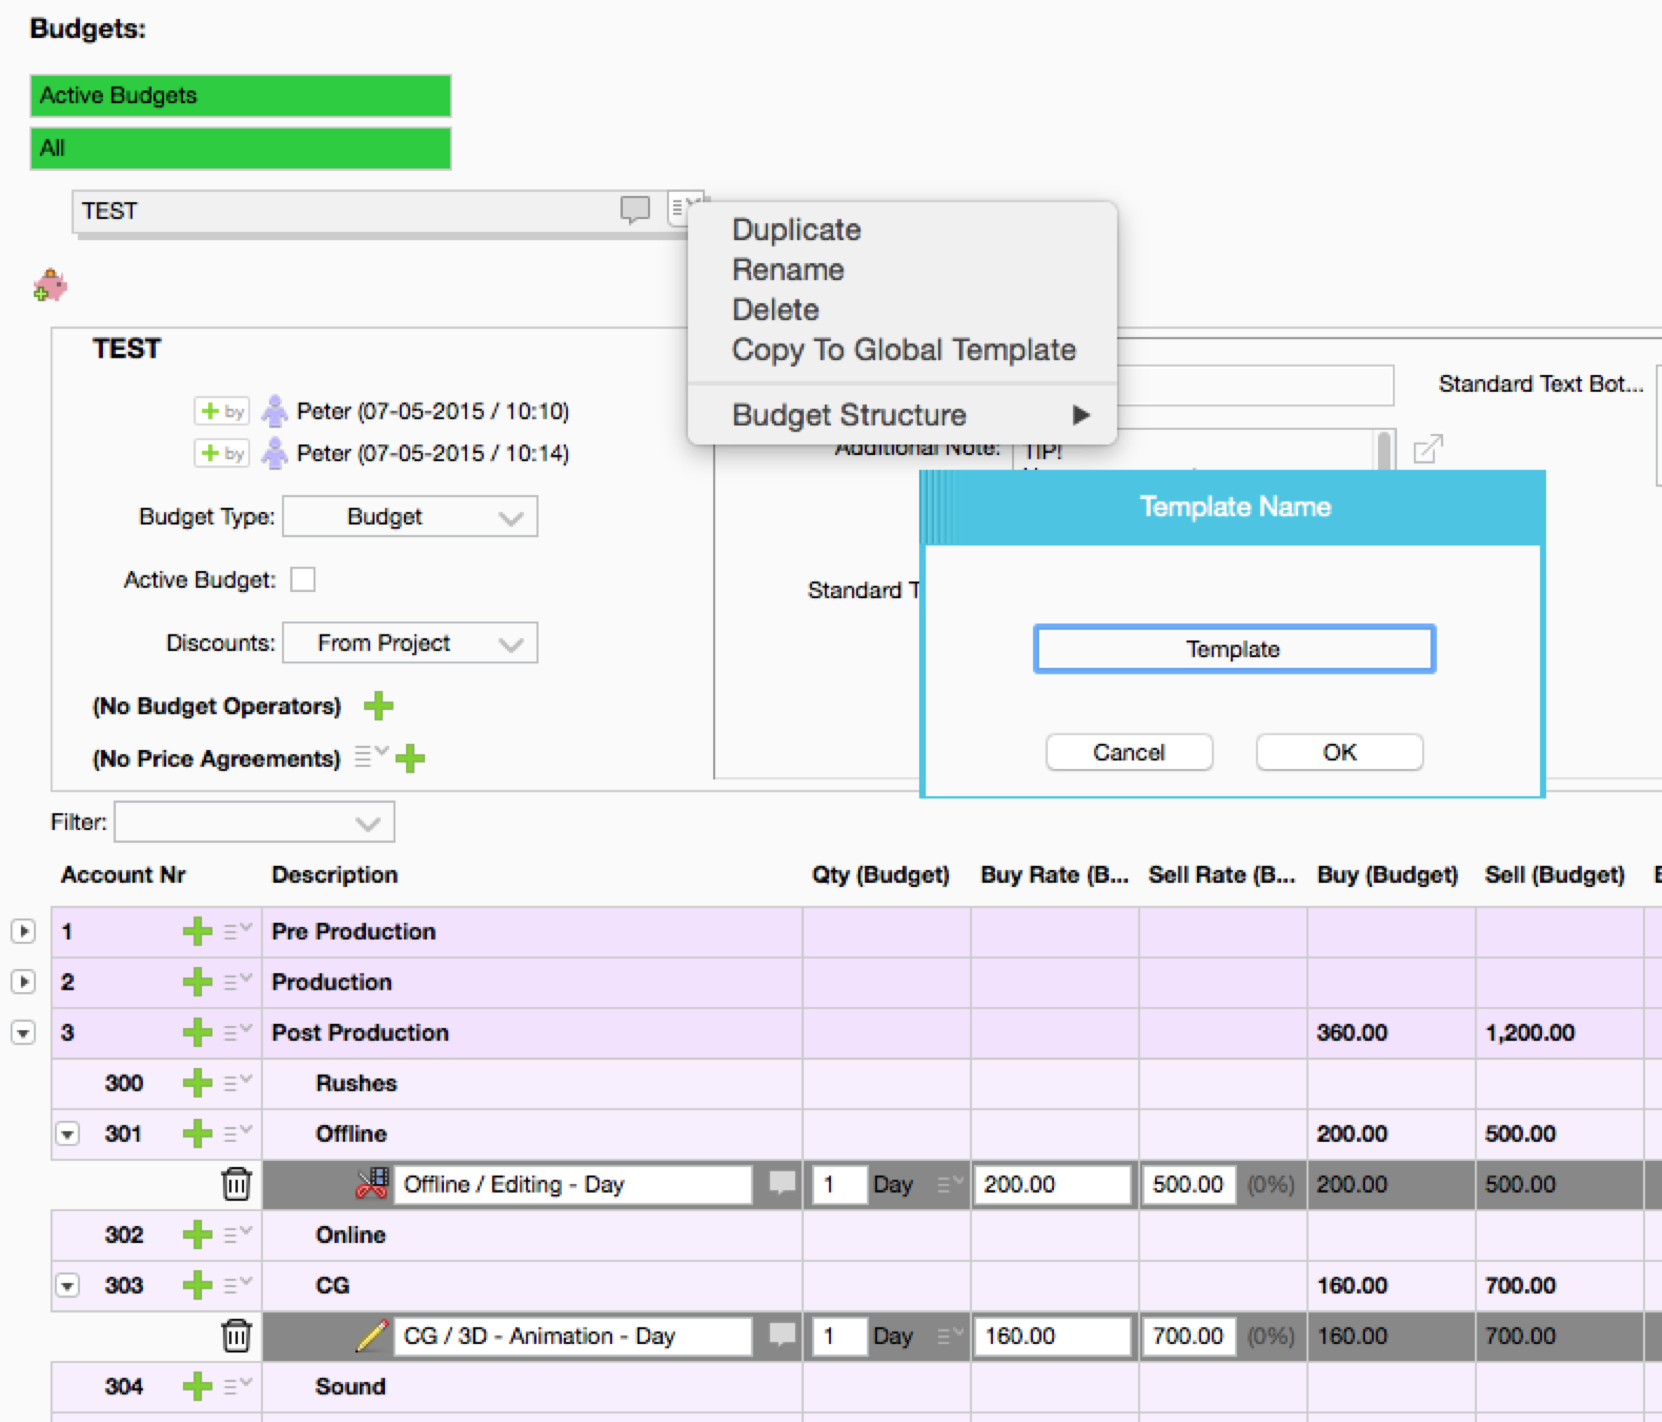Click the piggy bank add-budget icon
Image resolution: width=1662 pixels, height=1422 pixels.
pyautogui.click(x=49, y=286)
